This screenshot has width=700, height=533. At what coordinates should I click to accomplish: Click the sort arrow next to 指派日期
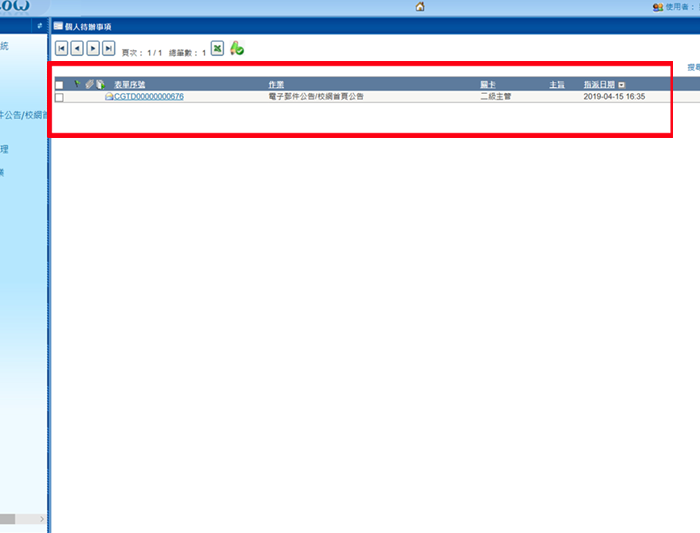(622, 85)
